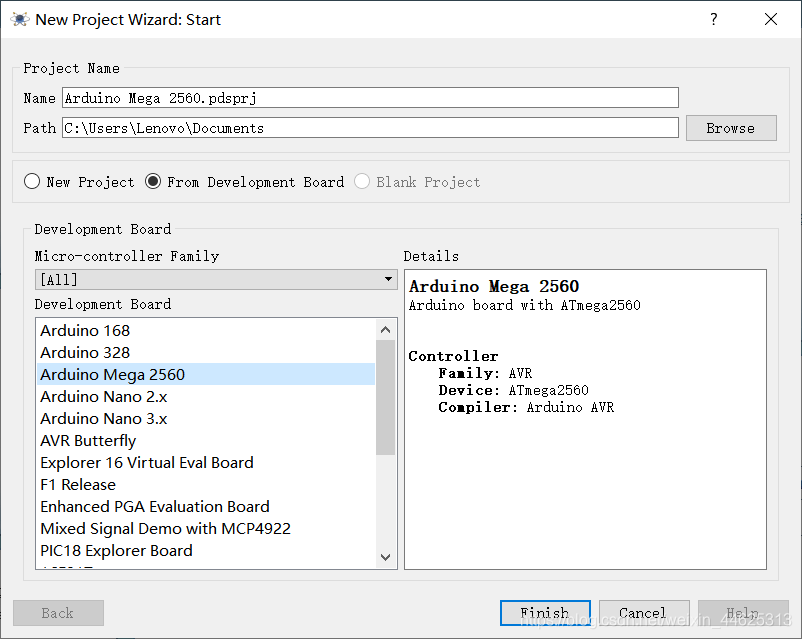Click the project Name input field
This screenshot has width=802, height=639.
tap(370, 97)
